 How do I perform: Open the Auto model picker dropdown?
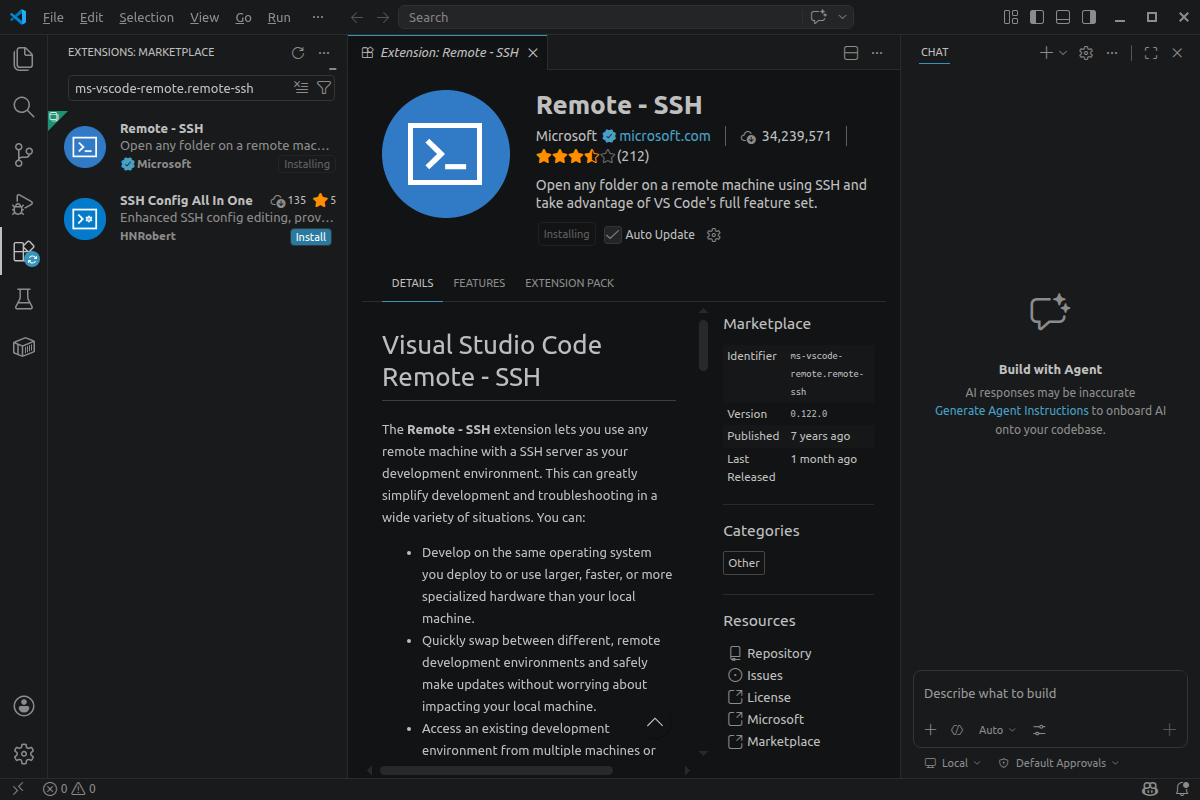[x=996, y=730]
